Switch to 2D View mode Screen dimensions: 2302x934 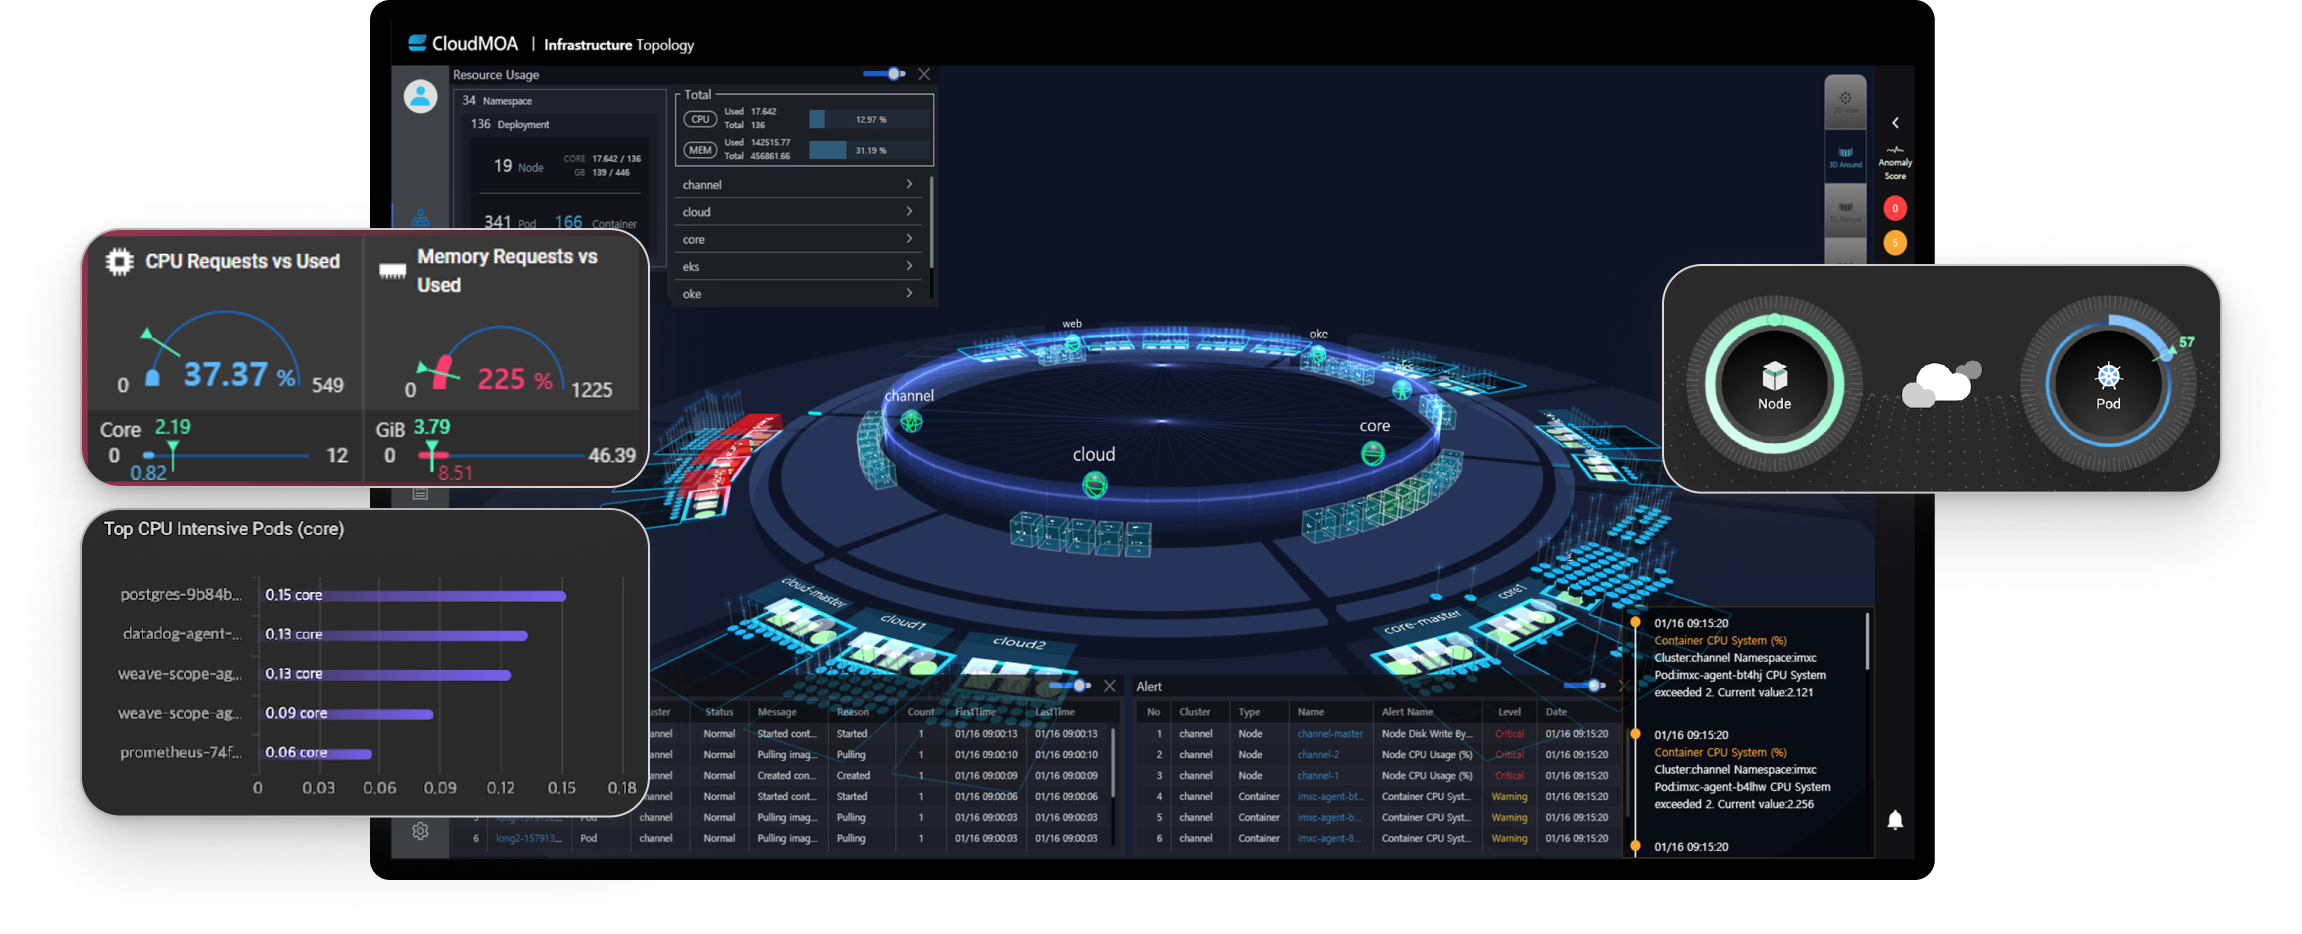click(1845, 102)
